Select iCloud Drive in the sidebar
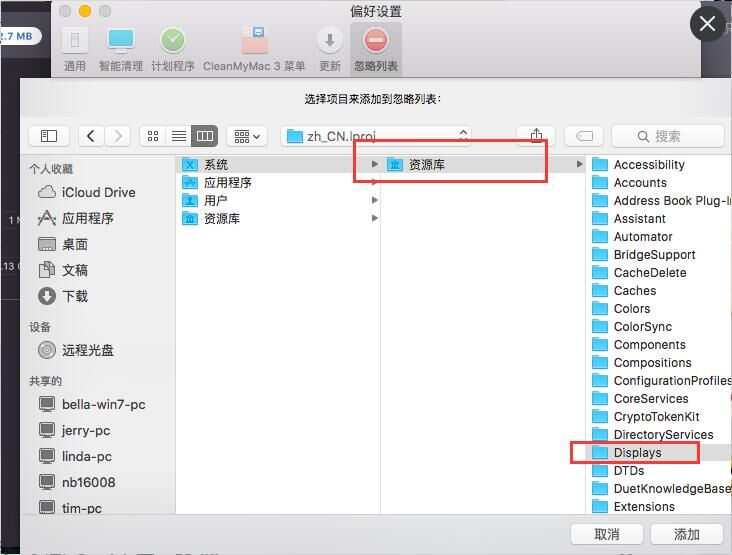Screen dimensions: 732x555 (98, 192)
